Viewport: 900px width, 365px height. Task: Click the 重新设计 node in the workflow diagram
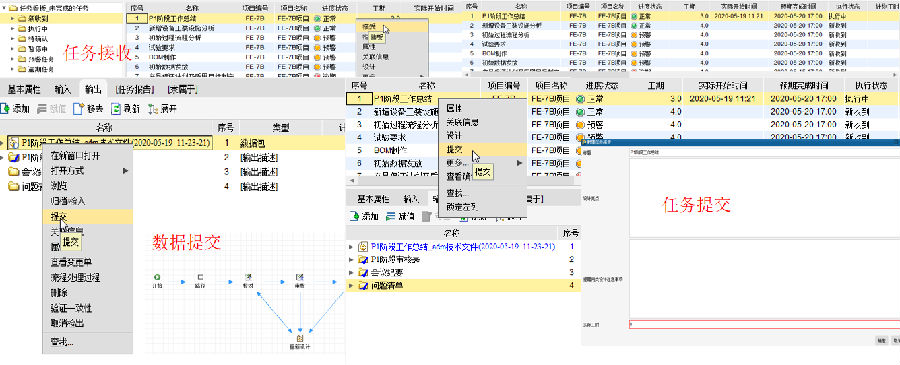pos(300,343)
